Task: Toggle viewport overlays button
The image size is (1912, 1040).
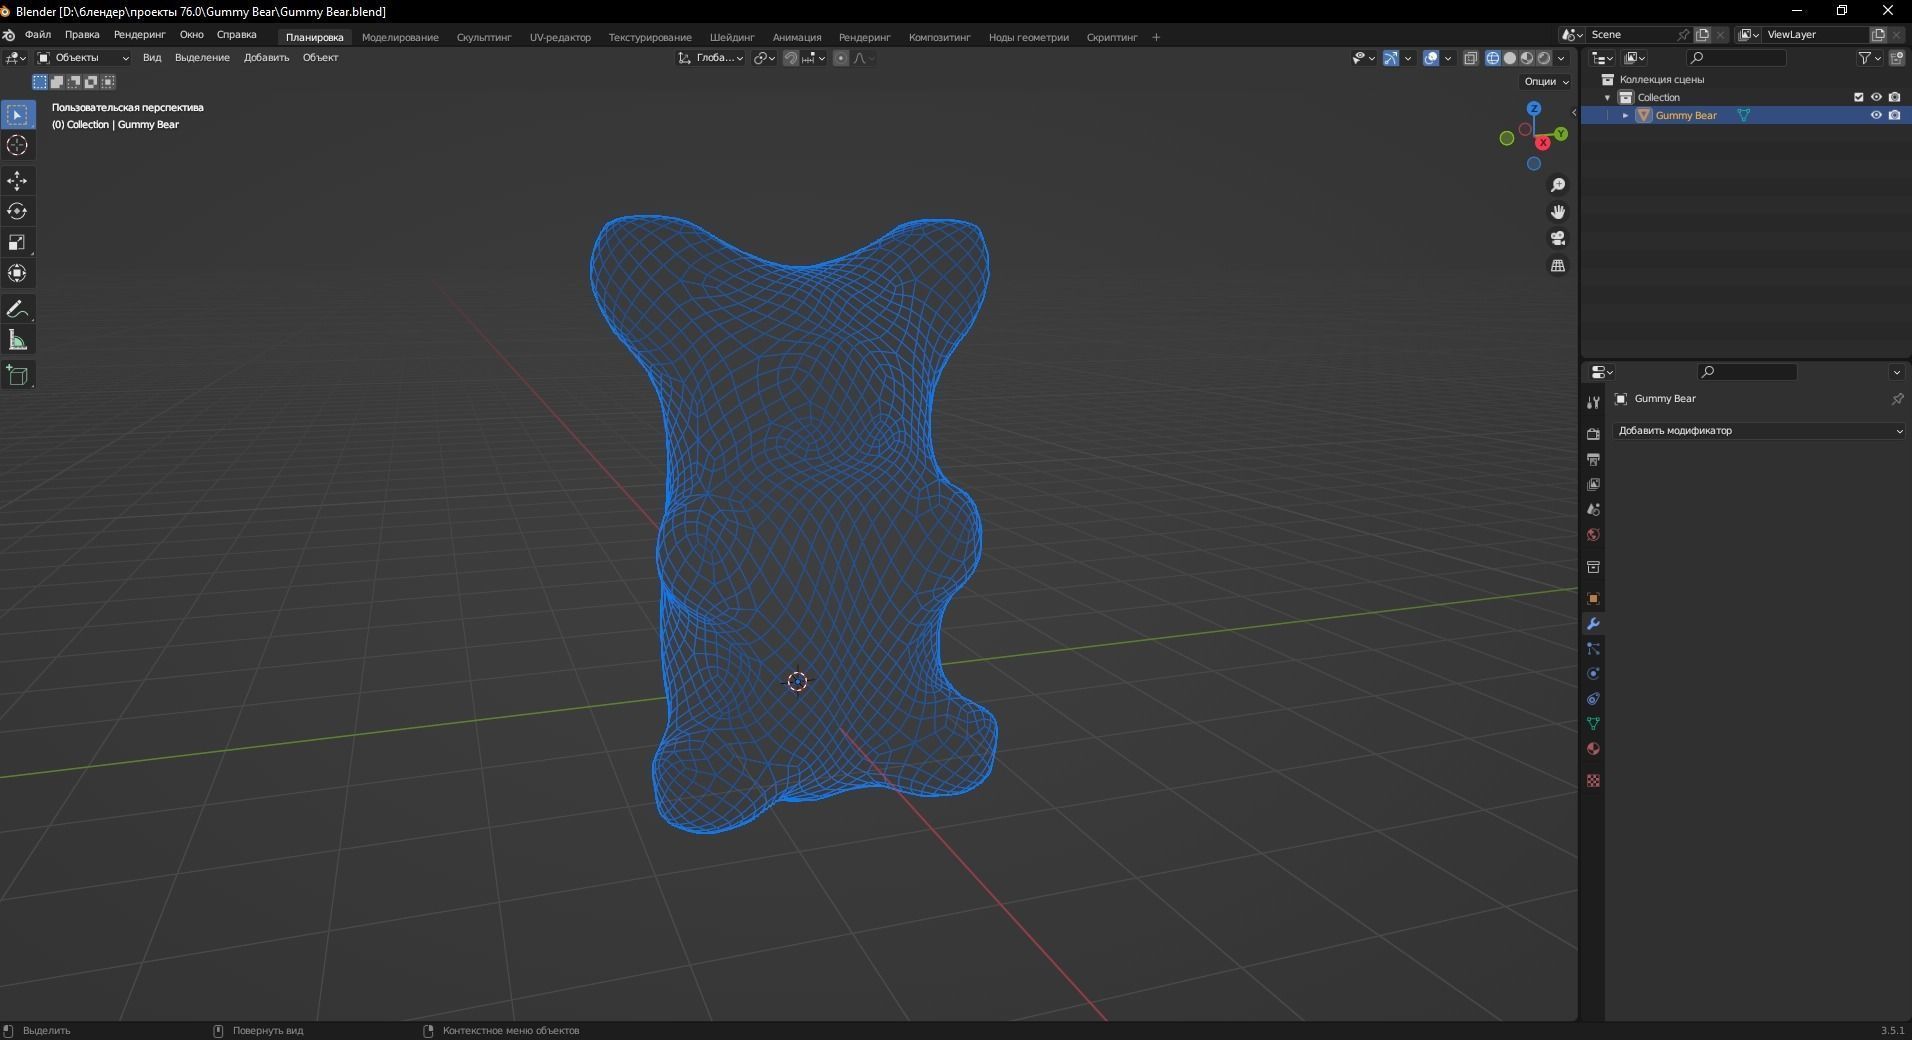Action: (x=1431, y=58)
